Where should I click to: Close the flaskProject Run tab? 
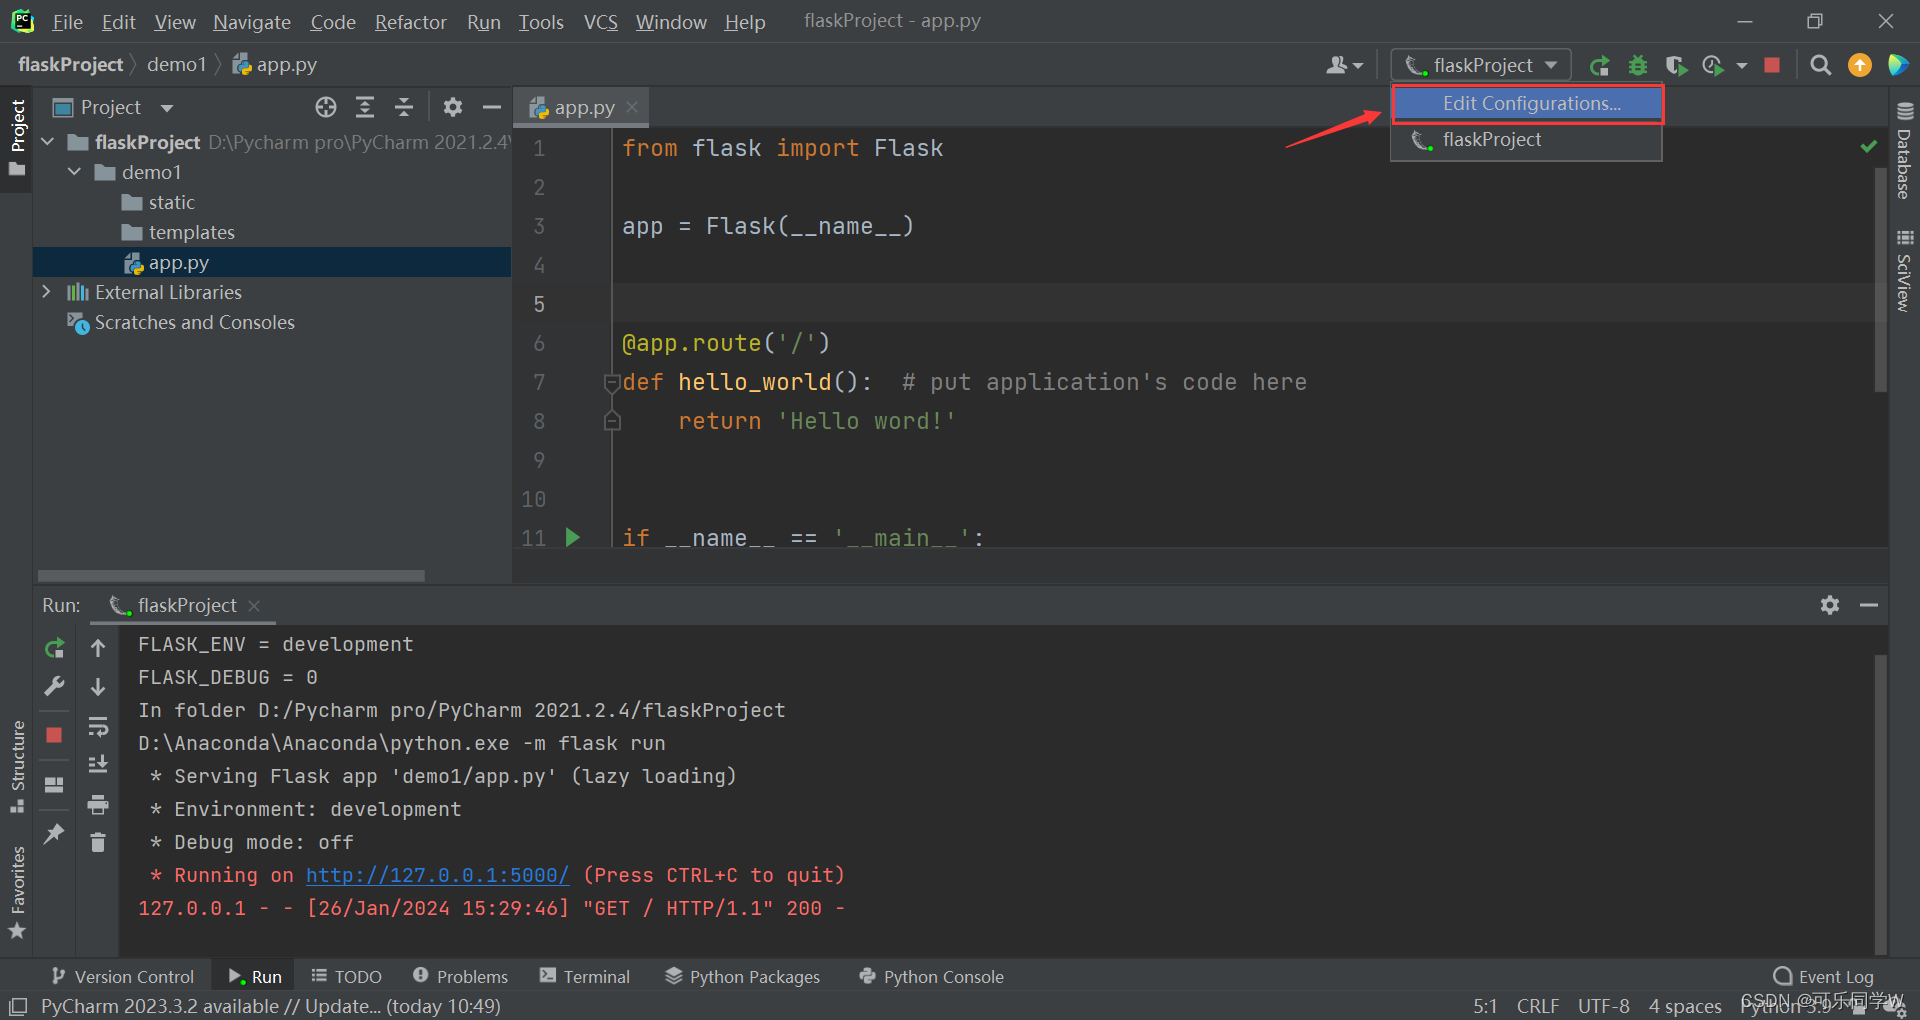254,605
